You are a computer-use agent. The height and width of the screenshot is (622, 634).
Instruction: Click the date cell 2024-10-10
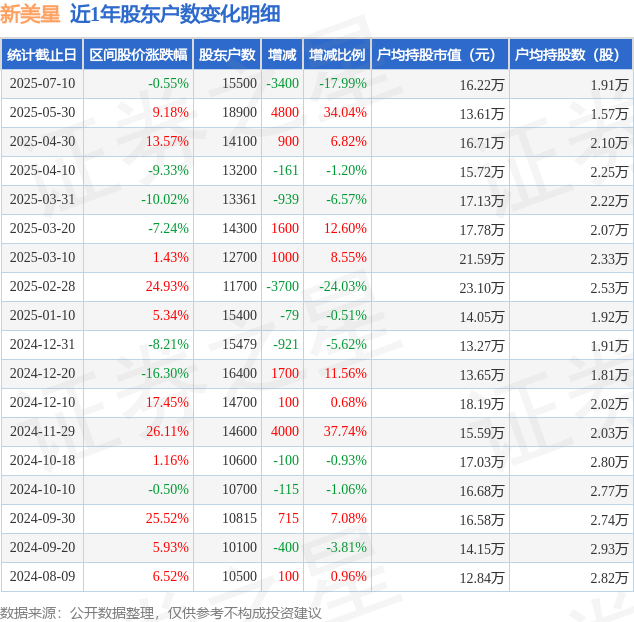pos(42,489)
